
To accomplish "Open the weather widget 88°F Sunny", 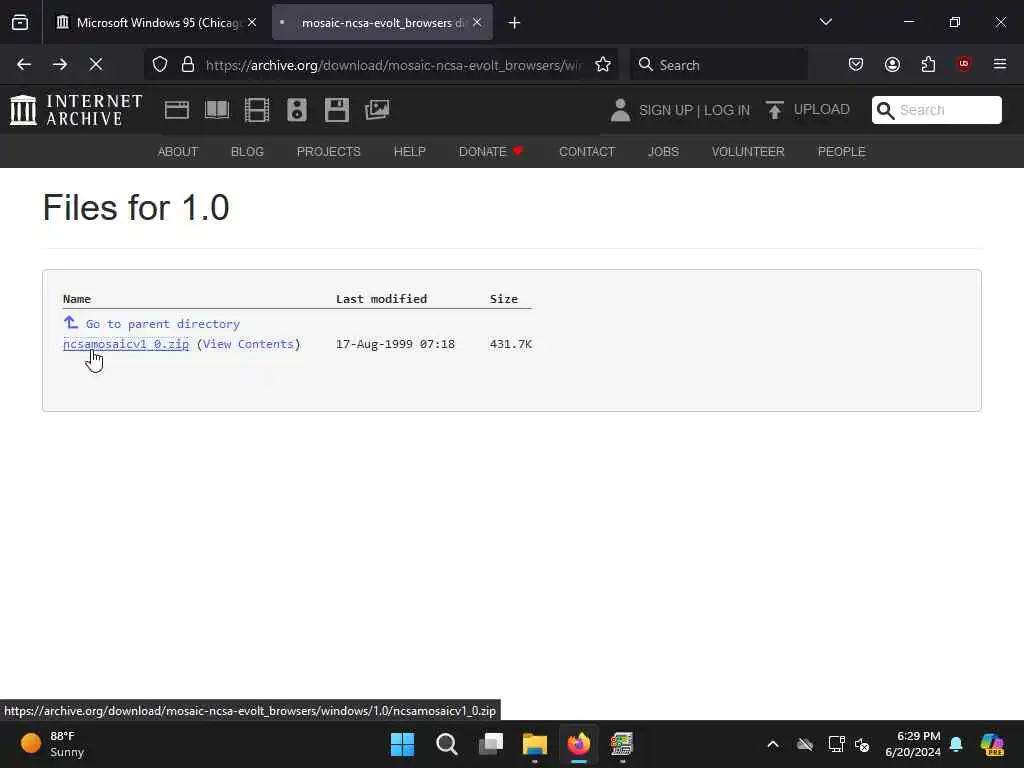I will point(53,744).
